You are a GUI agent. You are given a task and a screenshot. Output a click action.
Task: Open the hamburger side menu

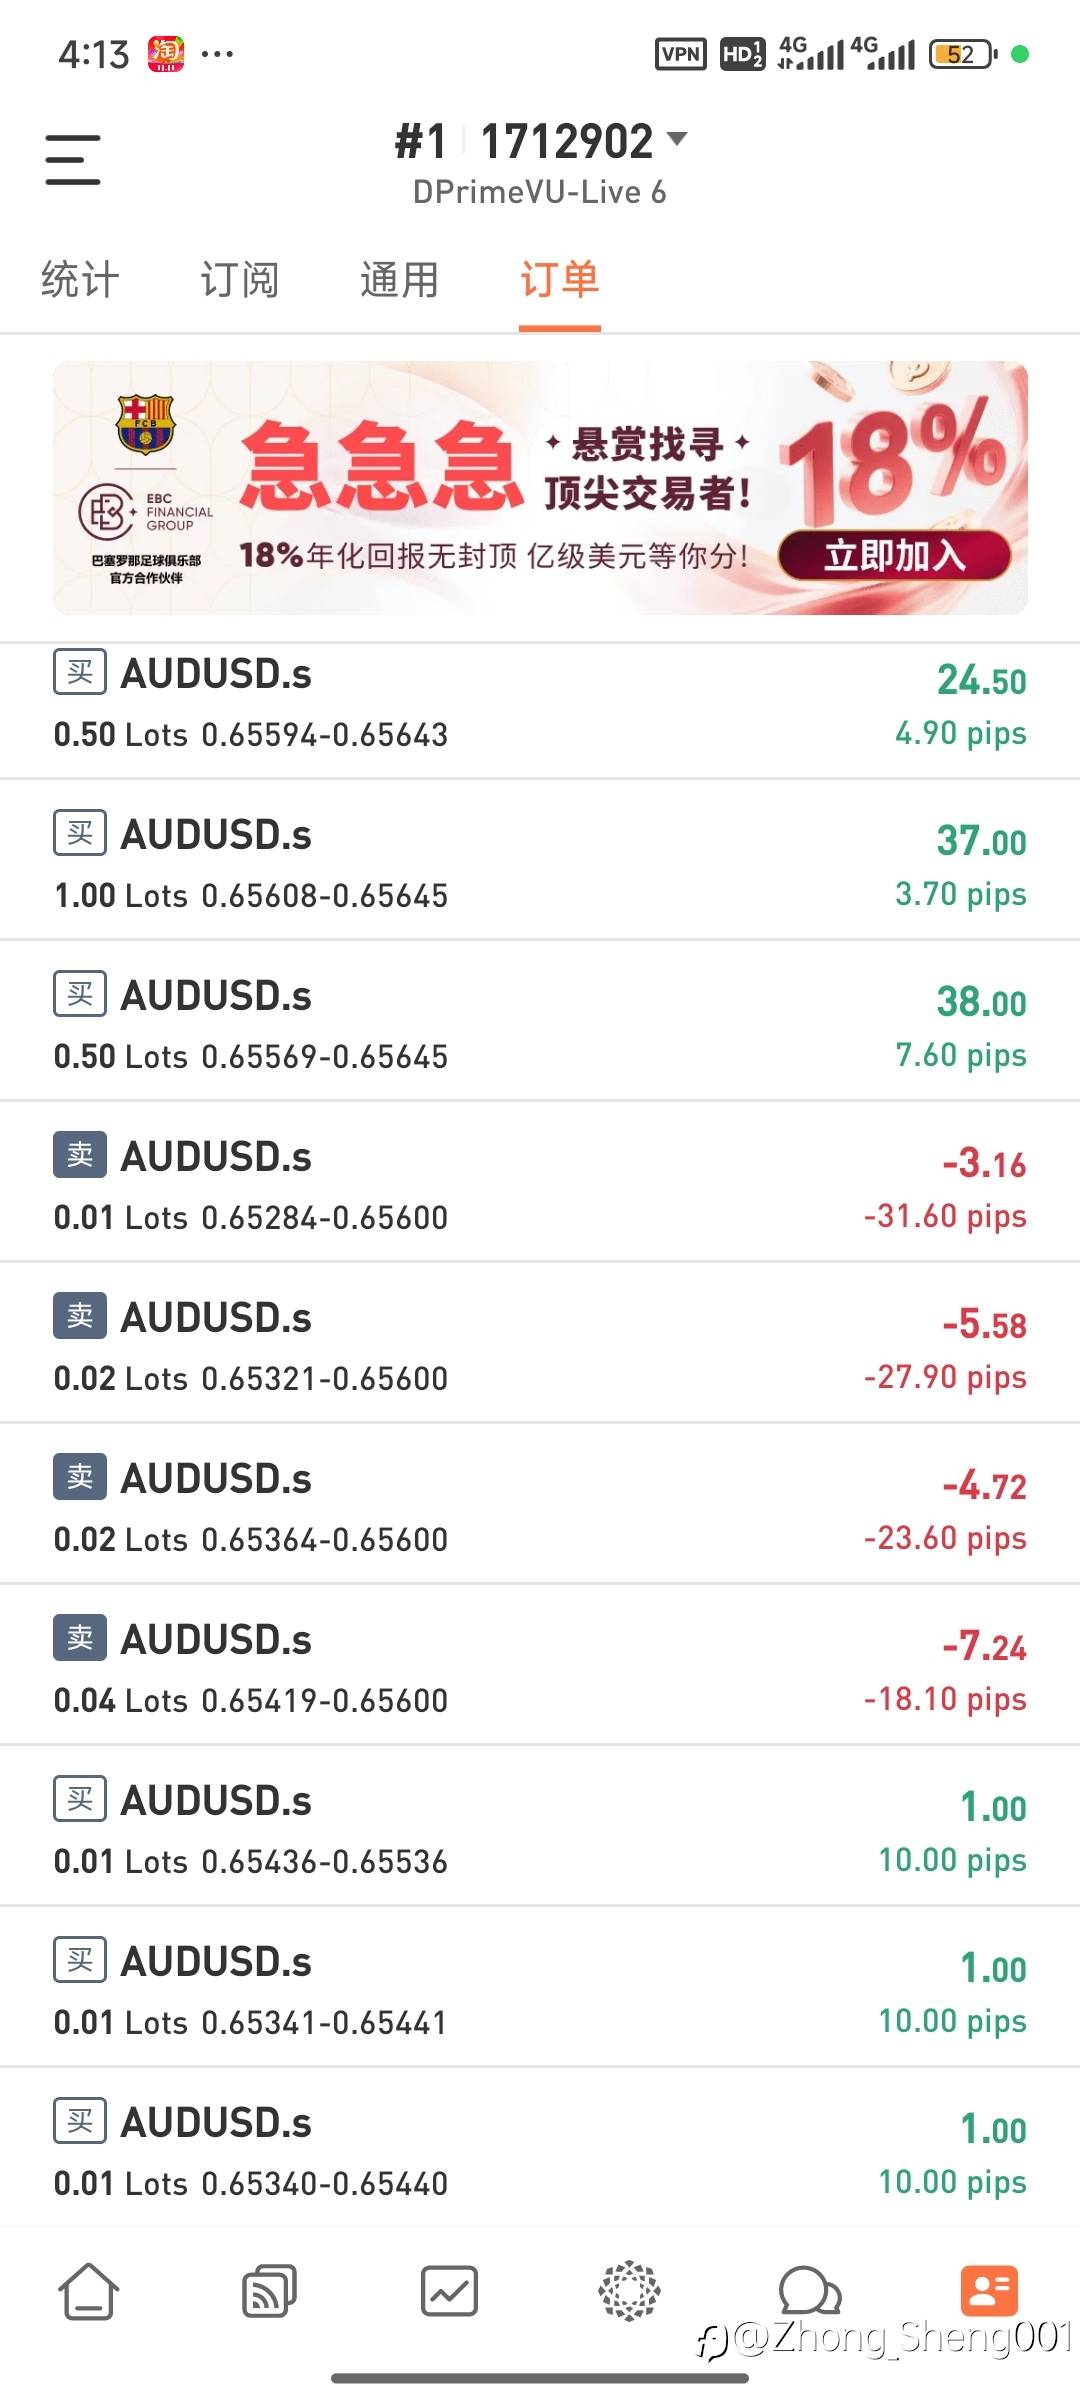tap(73, 160)
